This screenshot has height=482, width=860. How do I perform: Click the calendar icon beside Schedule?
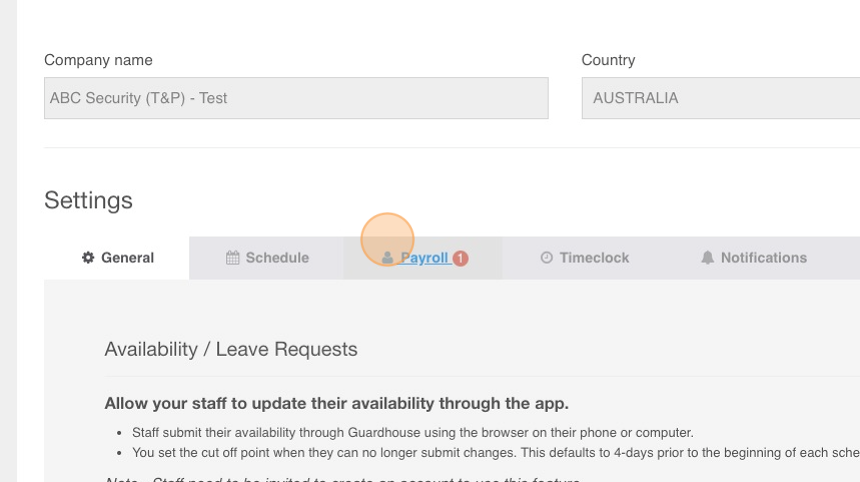233,258
